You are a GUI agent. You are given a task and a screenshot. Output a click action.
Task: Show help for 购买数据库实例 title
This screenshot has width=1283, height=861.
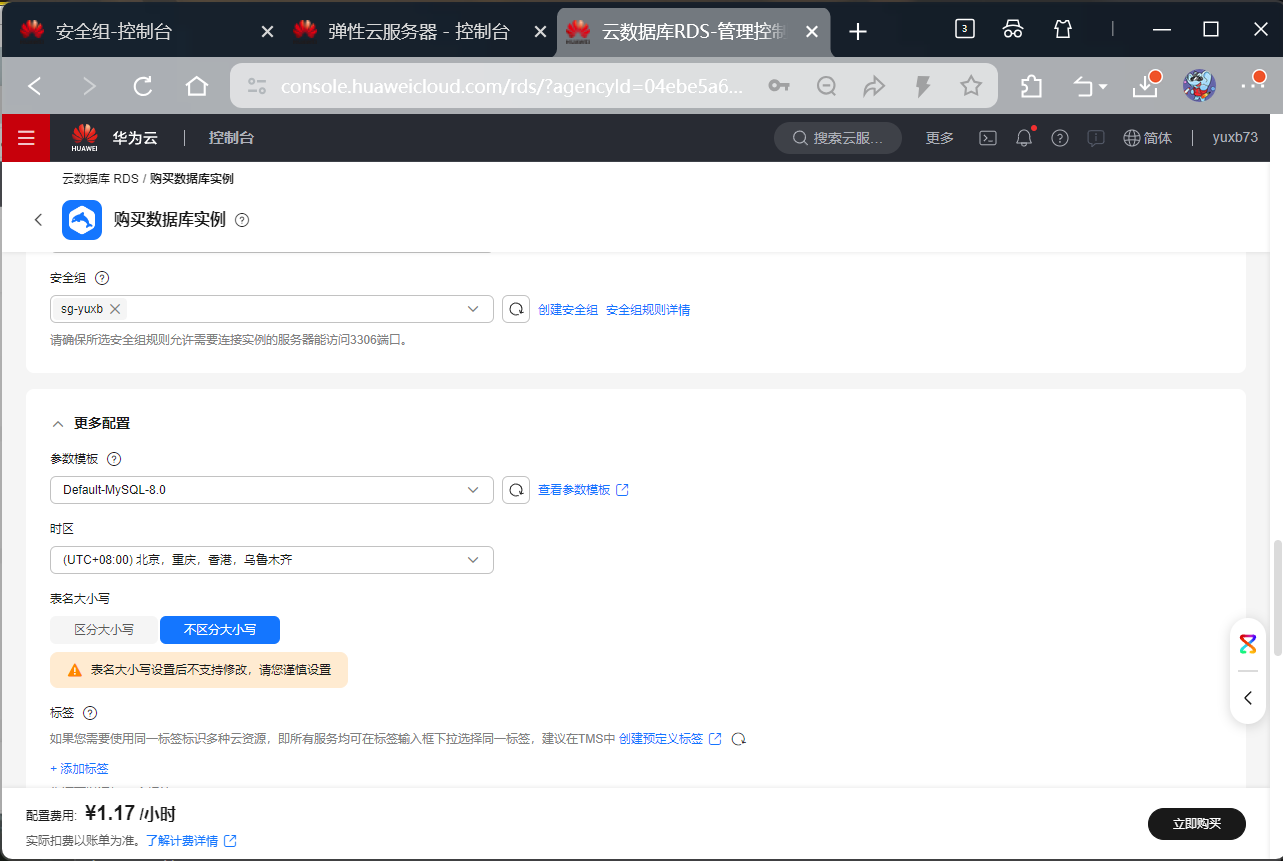(242, 220)
